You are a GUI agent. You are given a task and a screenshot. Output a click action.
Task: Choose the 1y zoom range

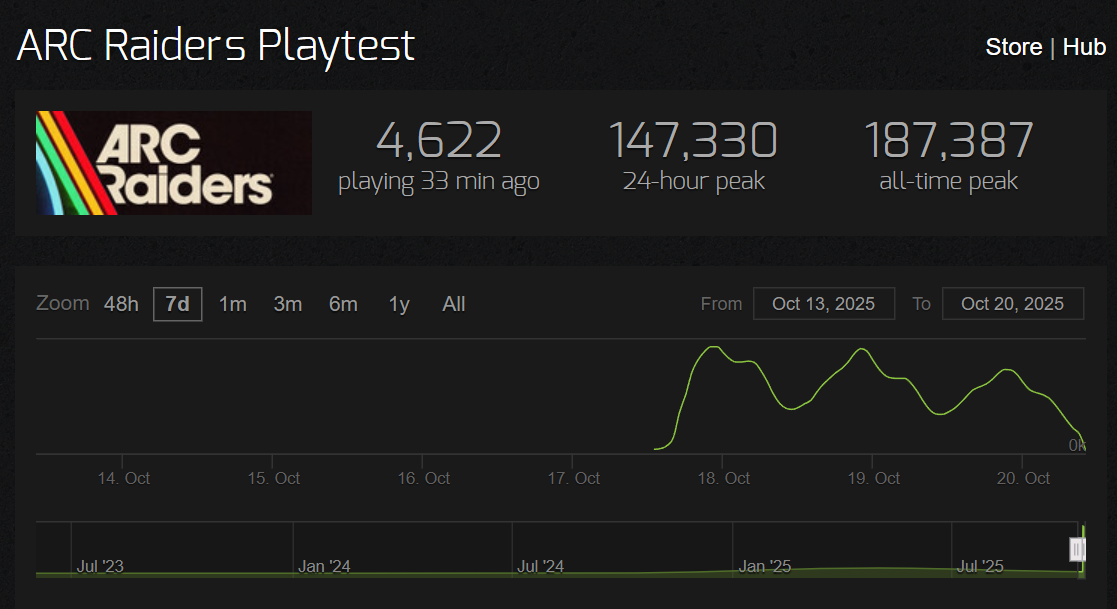pyautogui.click(x=399, y=304)
